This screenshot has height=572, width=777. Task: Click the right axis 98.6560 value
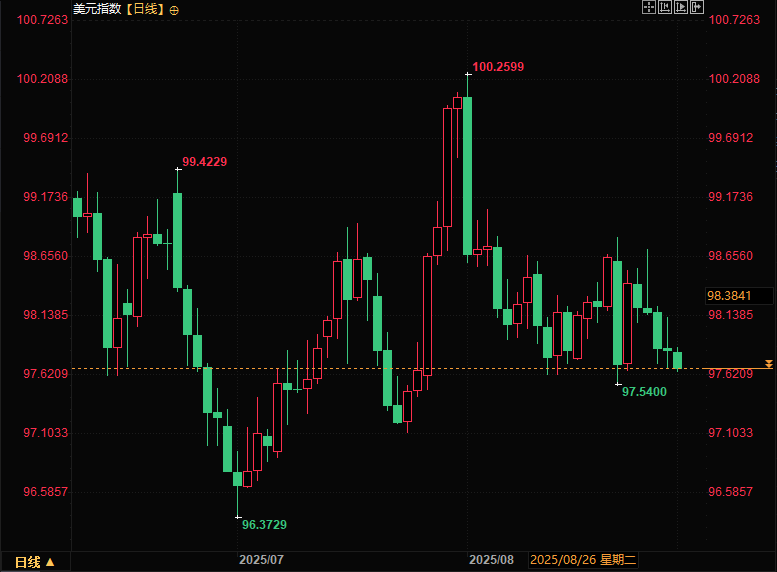pos(730,256)
